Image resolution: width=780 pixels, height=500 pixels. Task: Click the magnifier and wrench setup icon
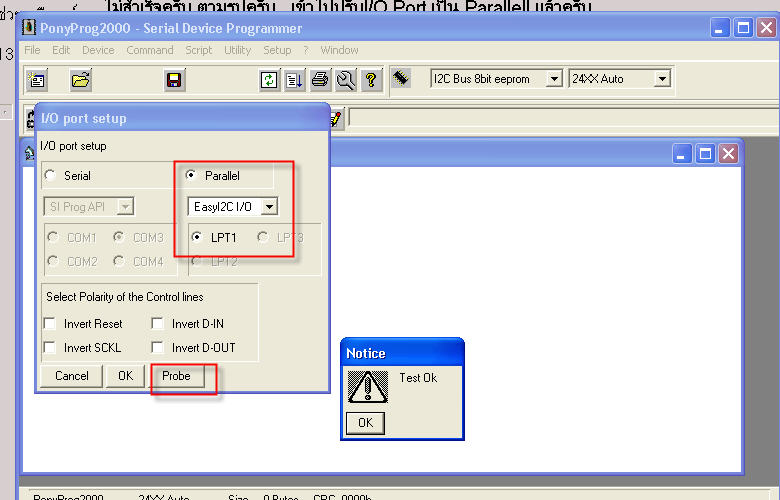[346, 80]
